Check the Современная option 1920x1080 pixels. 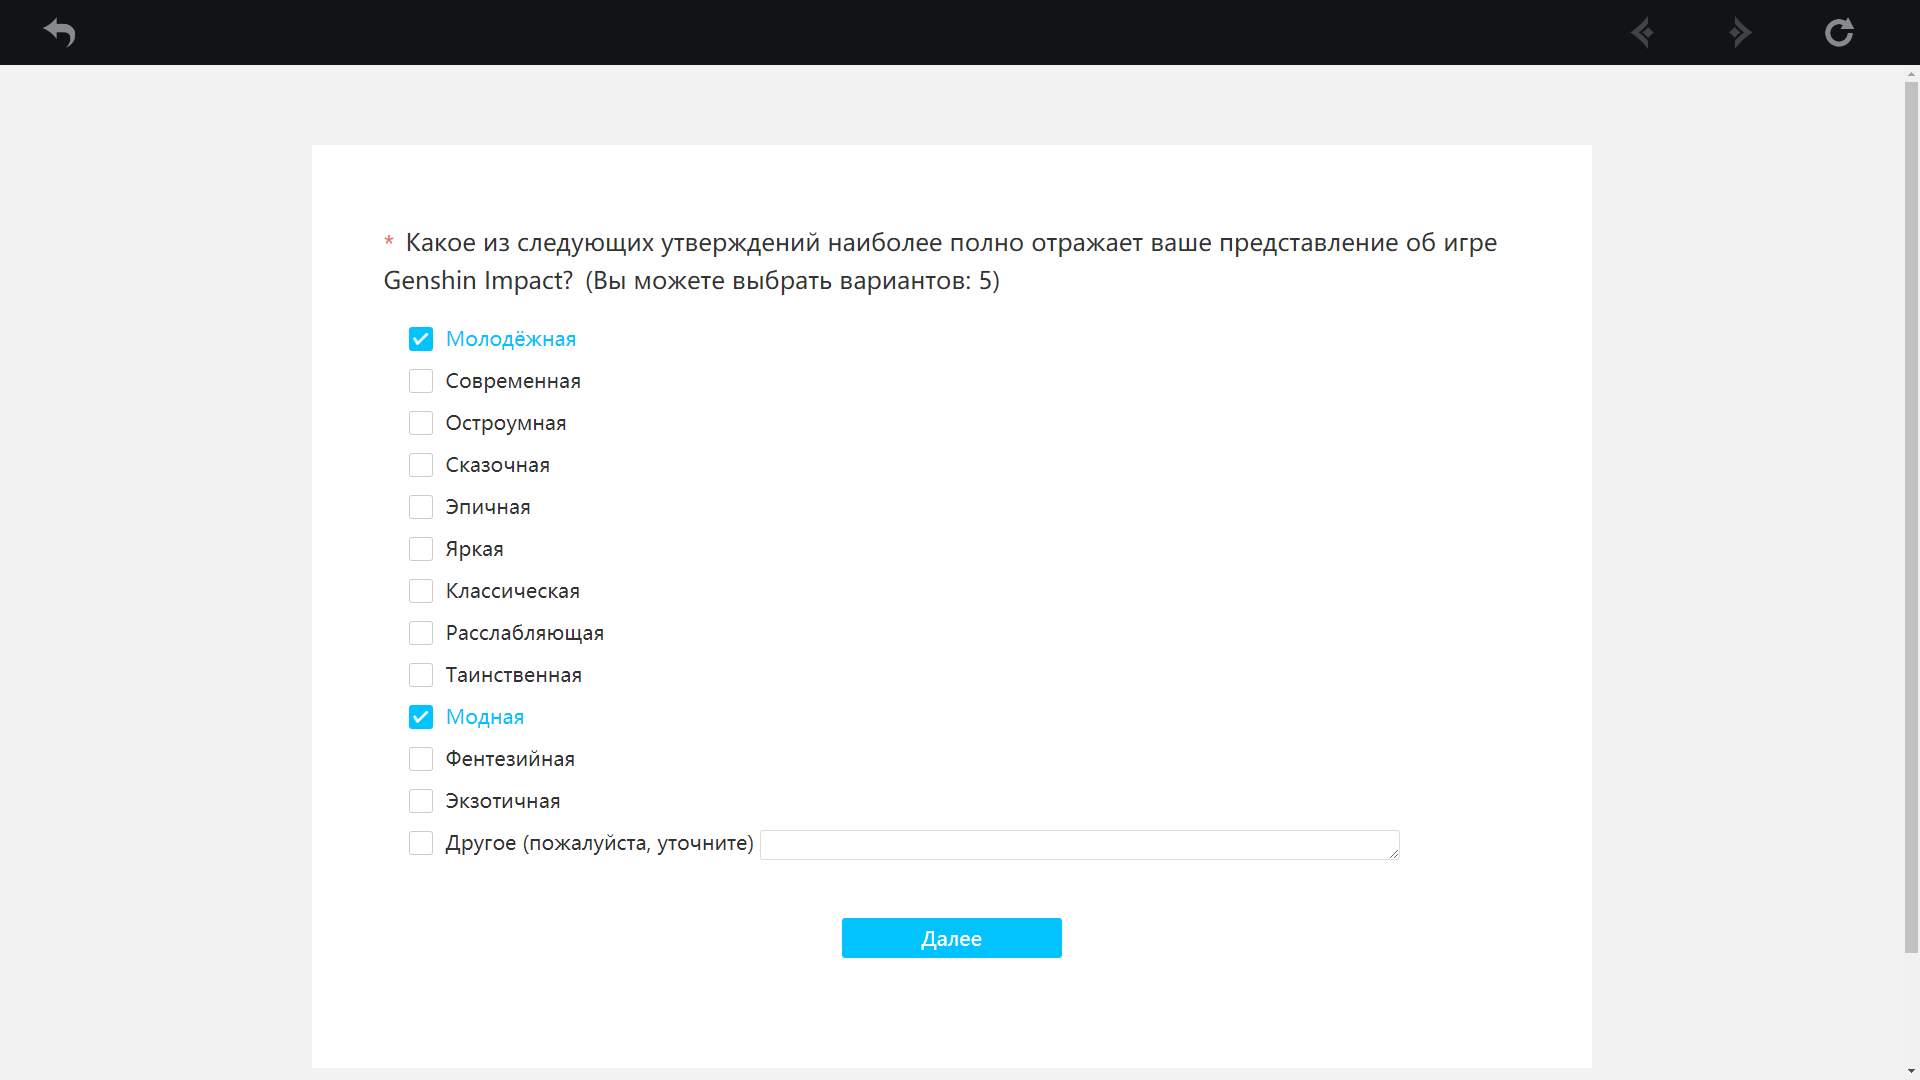coord(421,381)
